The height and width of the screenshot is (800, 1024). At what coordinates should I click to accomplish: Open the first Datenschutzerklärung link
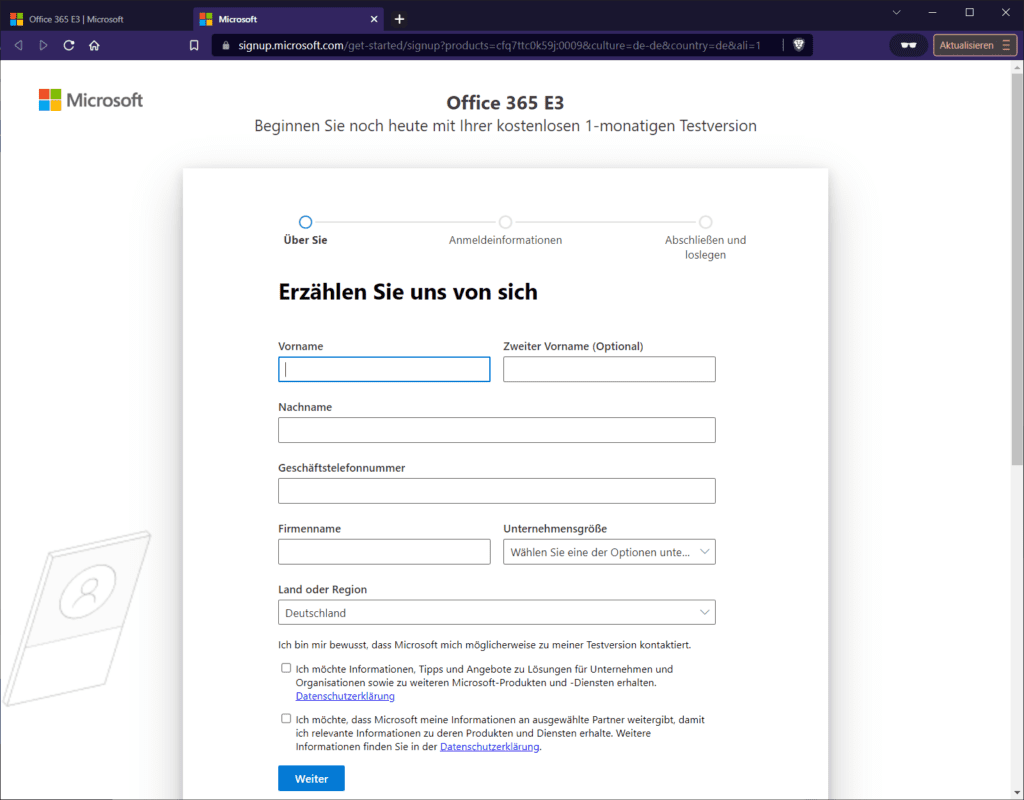point(345,696)
